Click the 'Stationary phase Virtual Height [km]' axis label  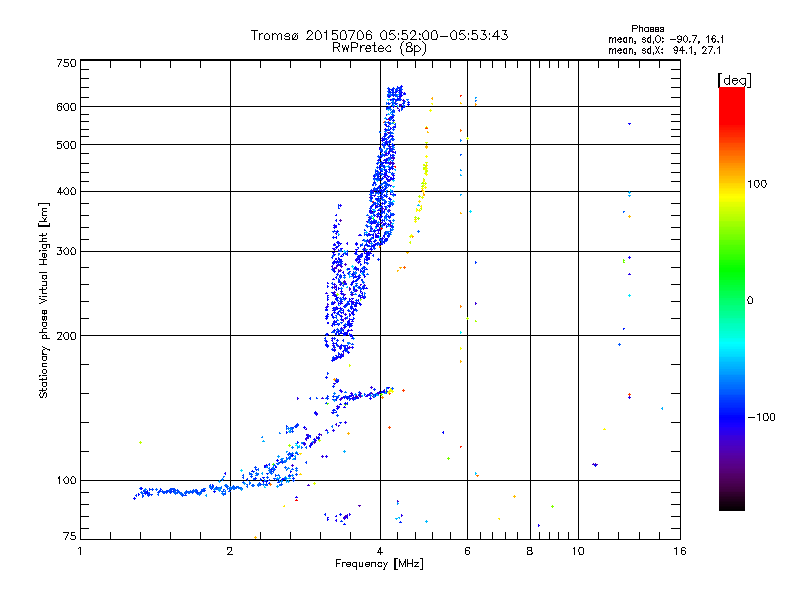(43, 300)
